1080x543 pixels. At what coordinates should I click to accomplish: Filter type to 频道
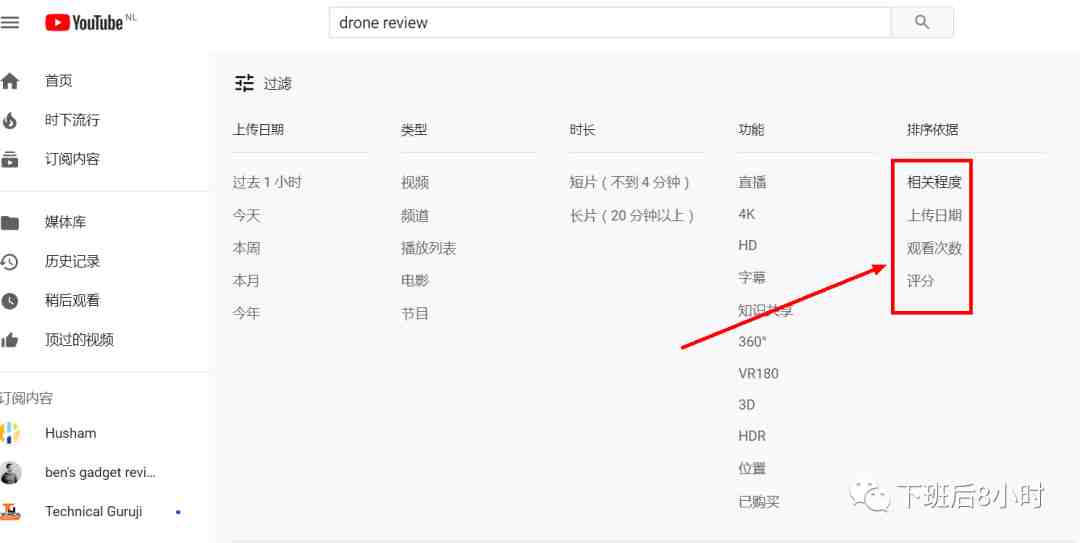pyautogui.click(x=415, y=216)
